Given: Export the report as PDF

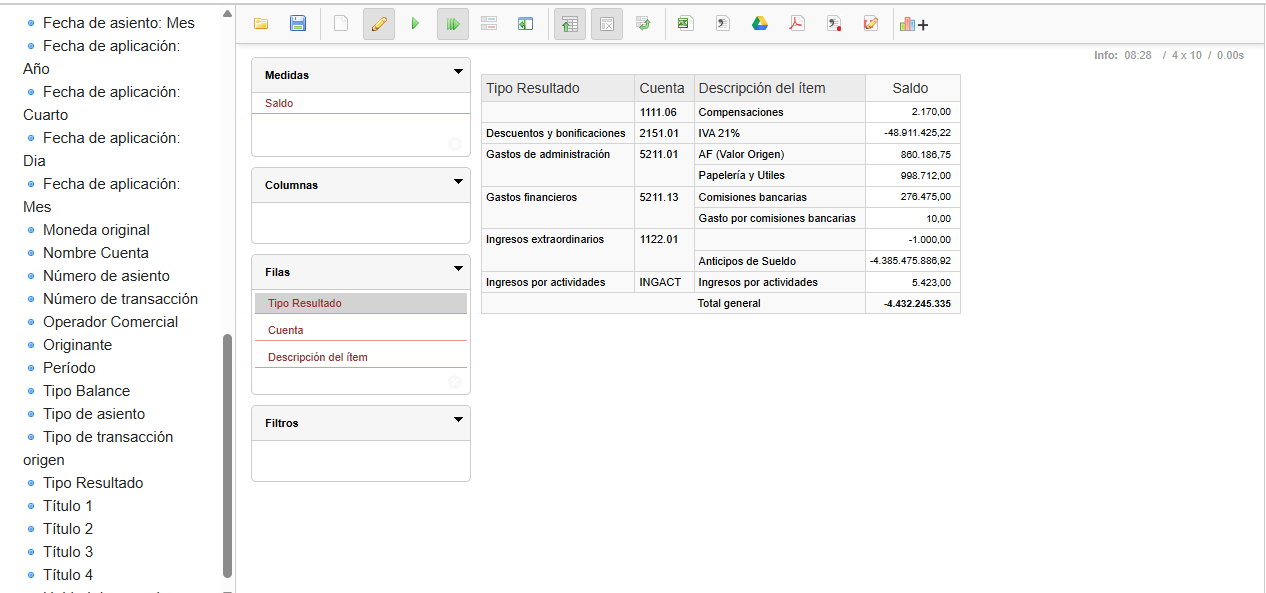Looking at the screenshot, I should [797, 24].
